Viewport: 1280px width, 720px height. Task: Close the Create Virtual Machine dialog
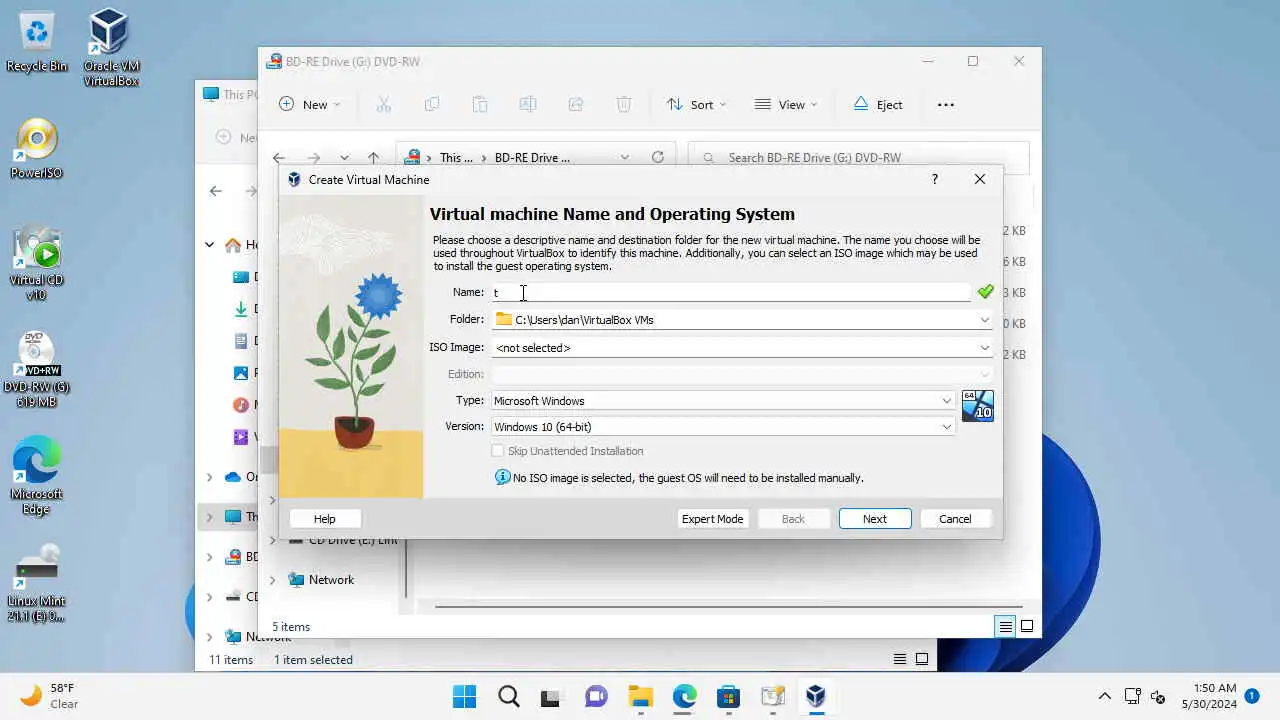coord(980,179)
